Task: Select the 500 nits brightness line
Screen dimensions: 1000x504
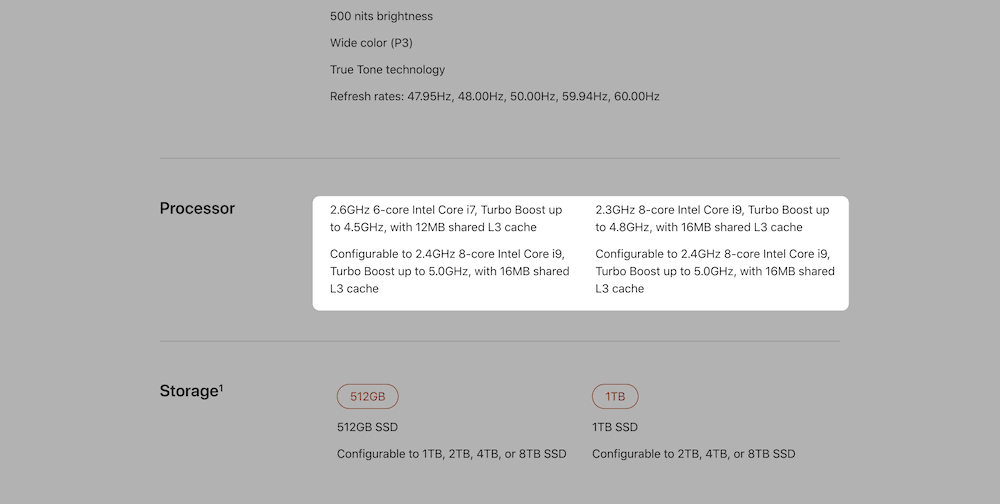Action: tap(381, 16)
